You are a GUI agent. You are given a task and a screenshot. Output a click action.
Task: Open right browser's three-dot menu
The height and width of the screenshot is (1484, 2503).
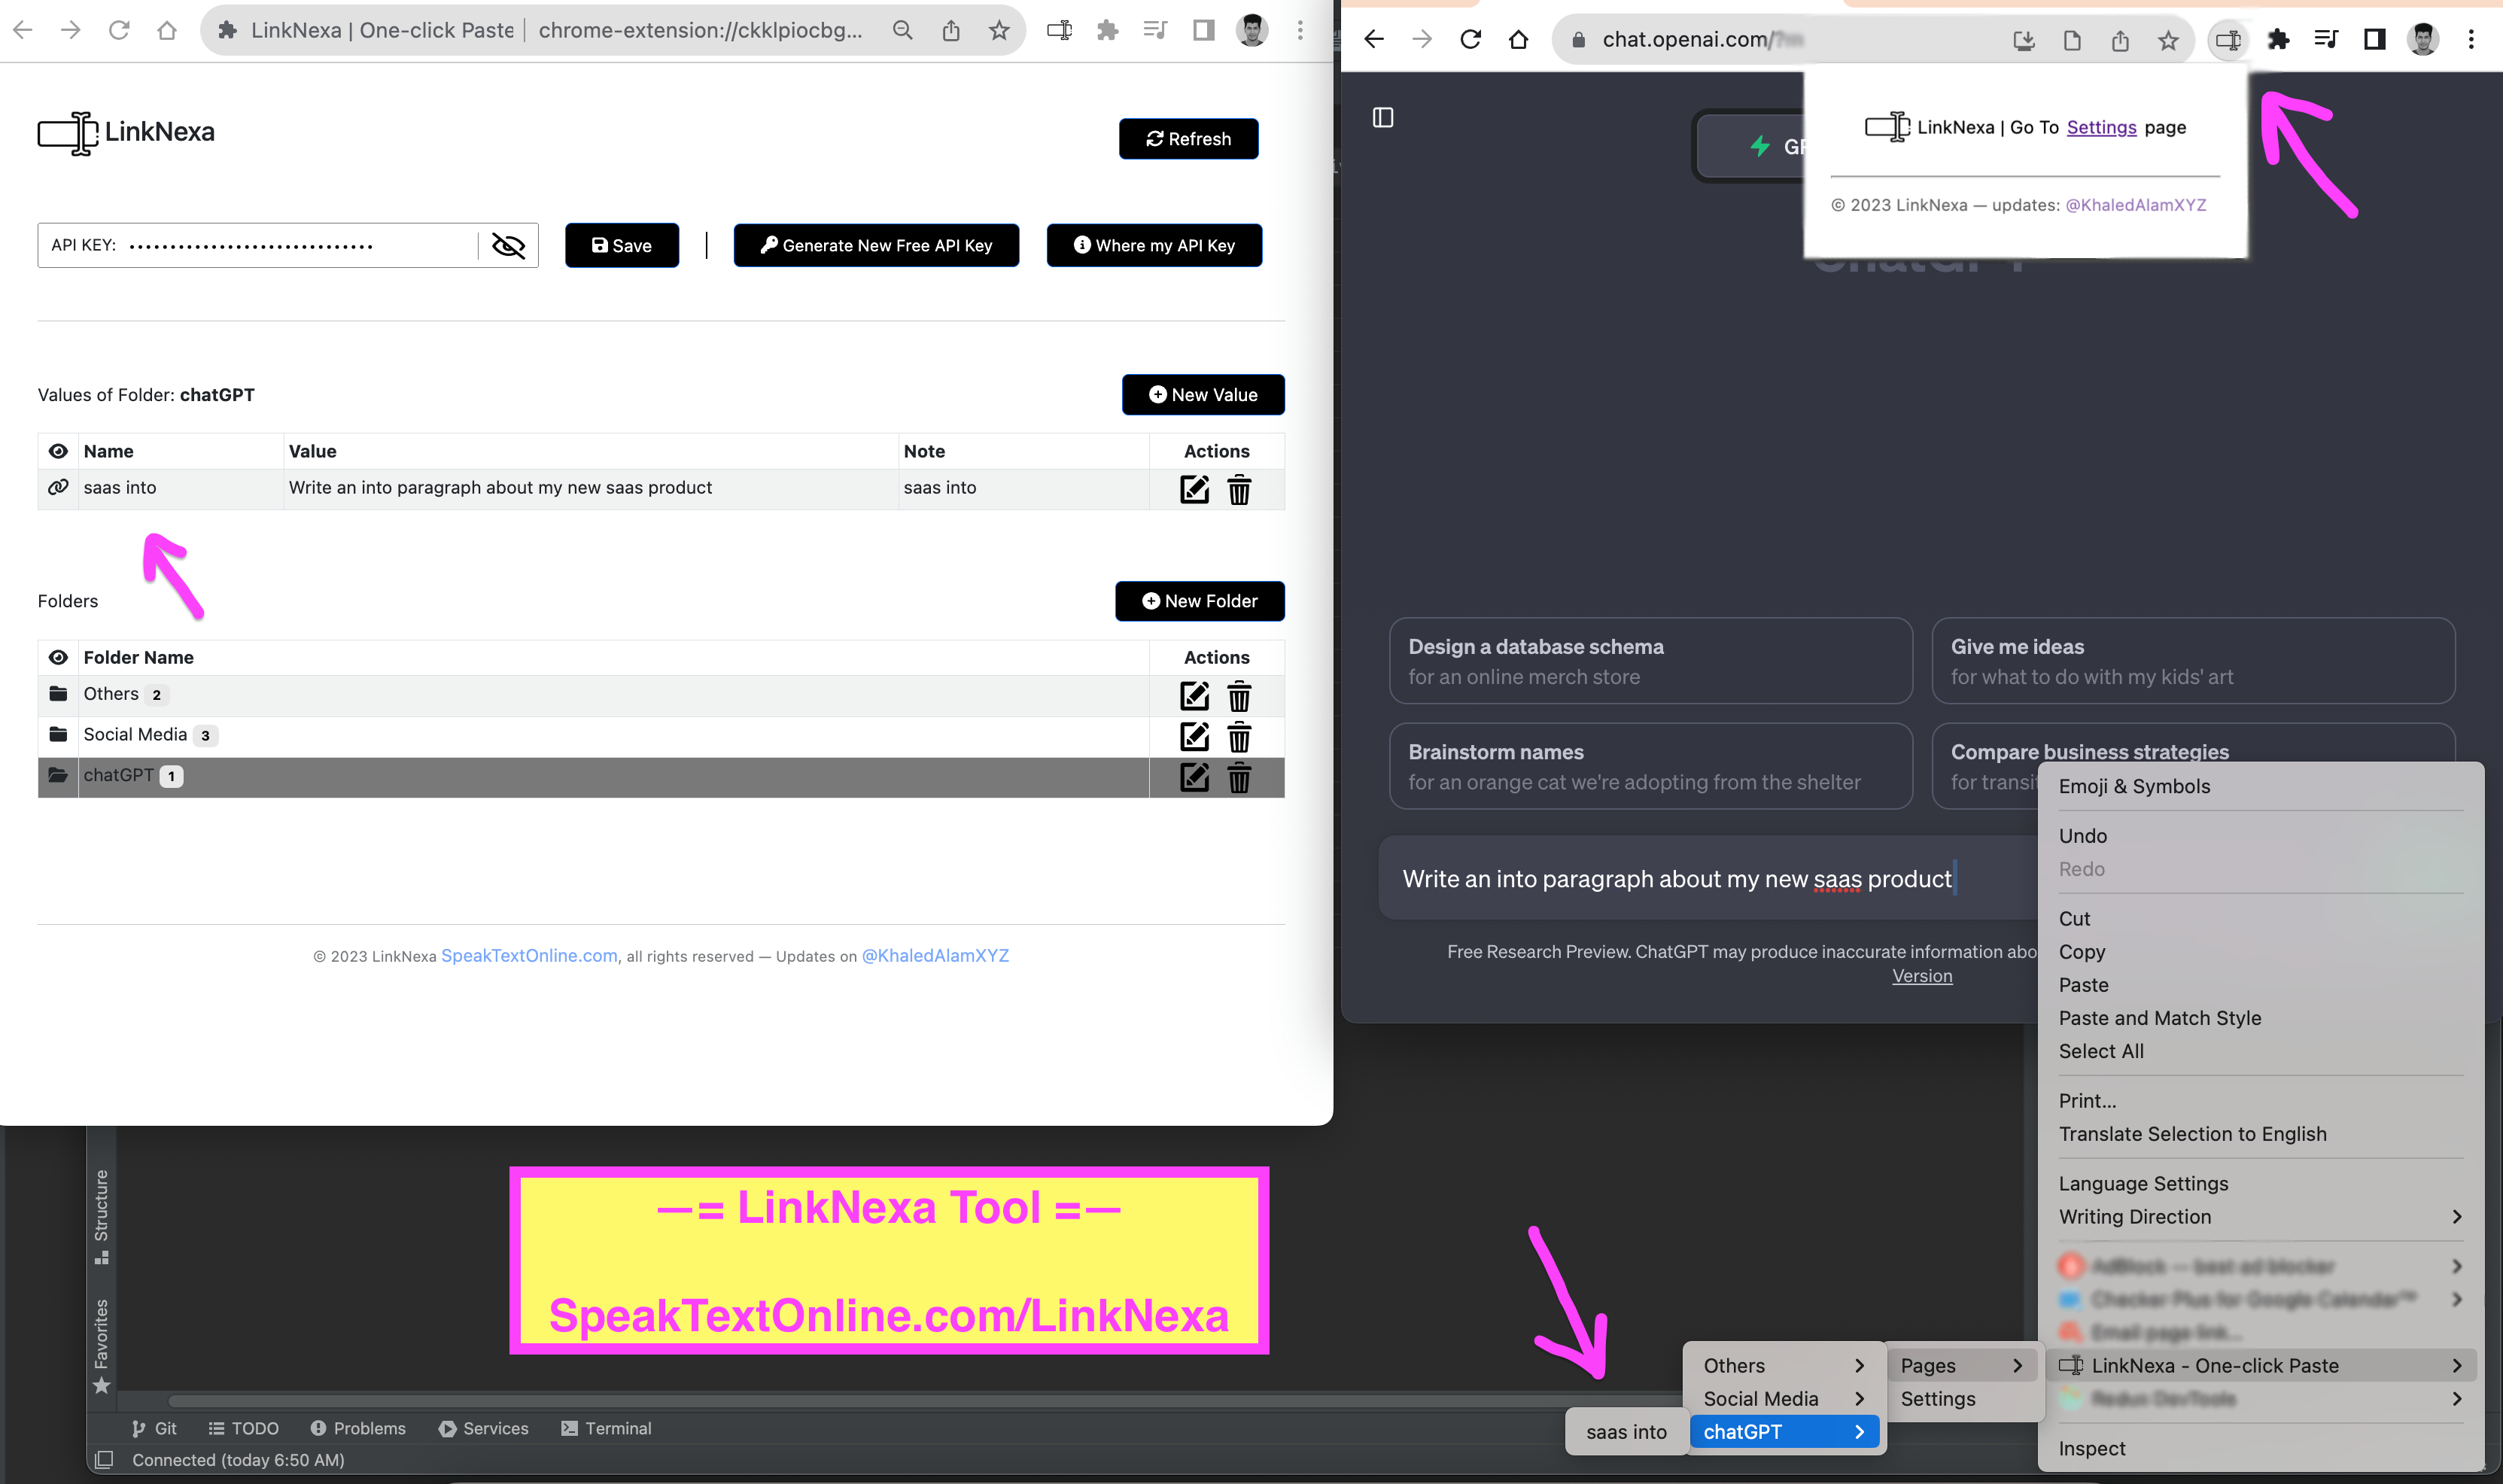point(2470,40)
